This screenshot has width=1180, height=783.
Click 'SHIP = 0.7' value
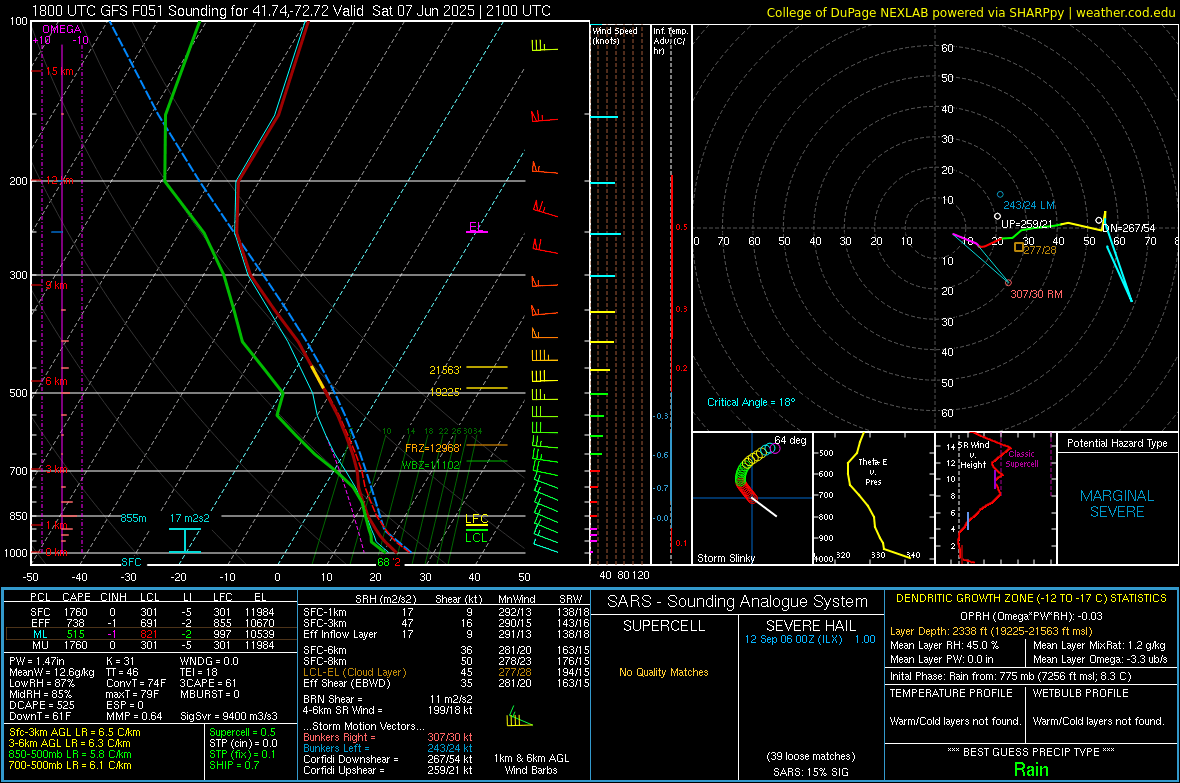tap(234, 766)
